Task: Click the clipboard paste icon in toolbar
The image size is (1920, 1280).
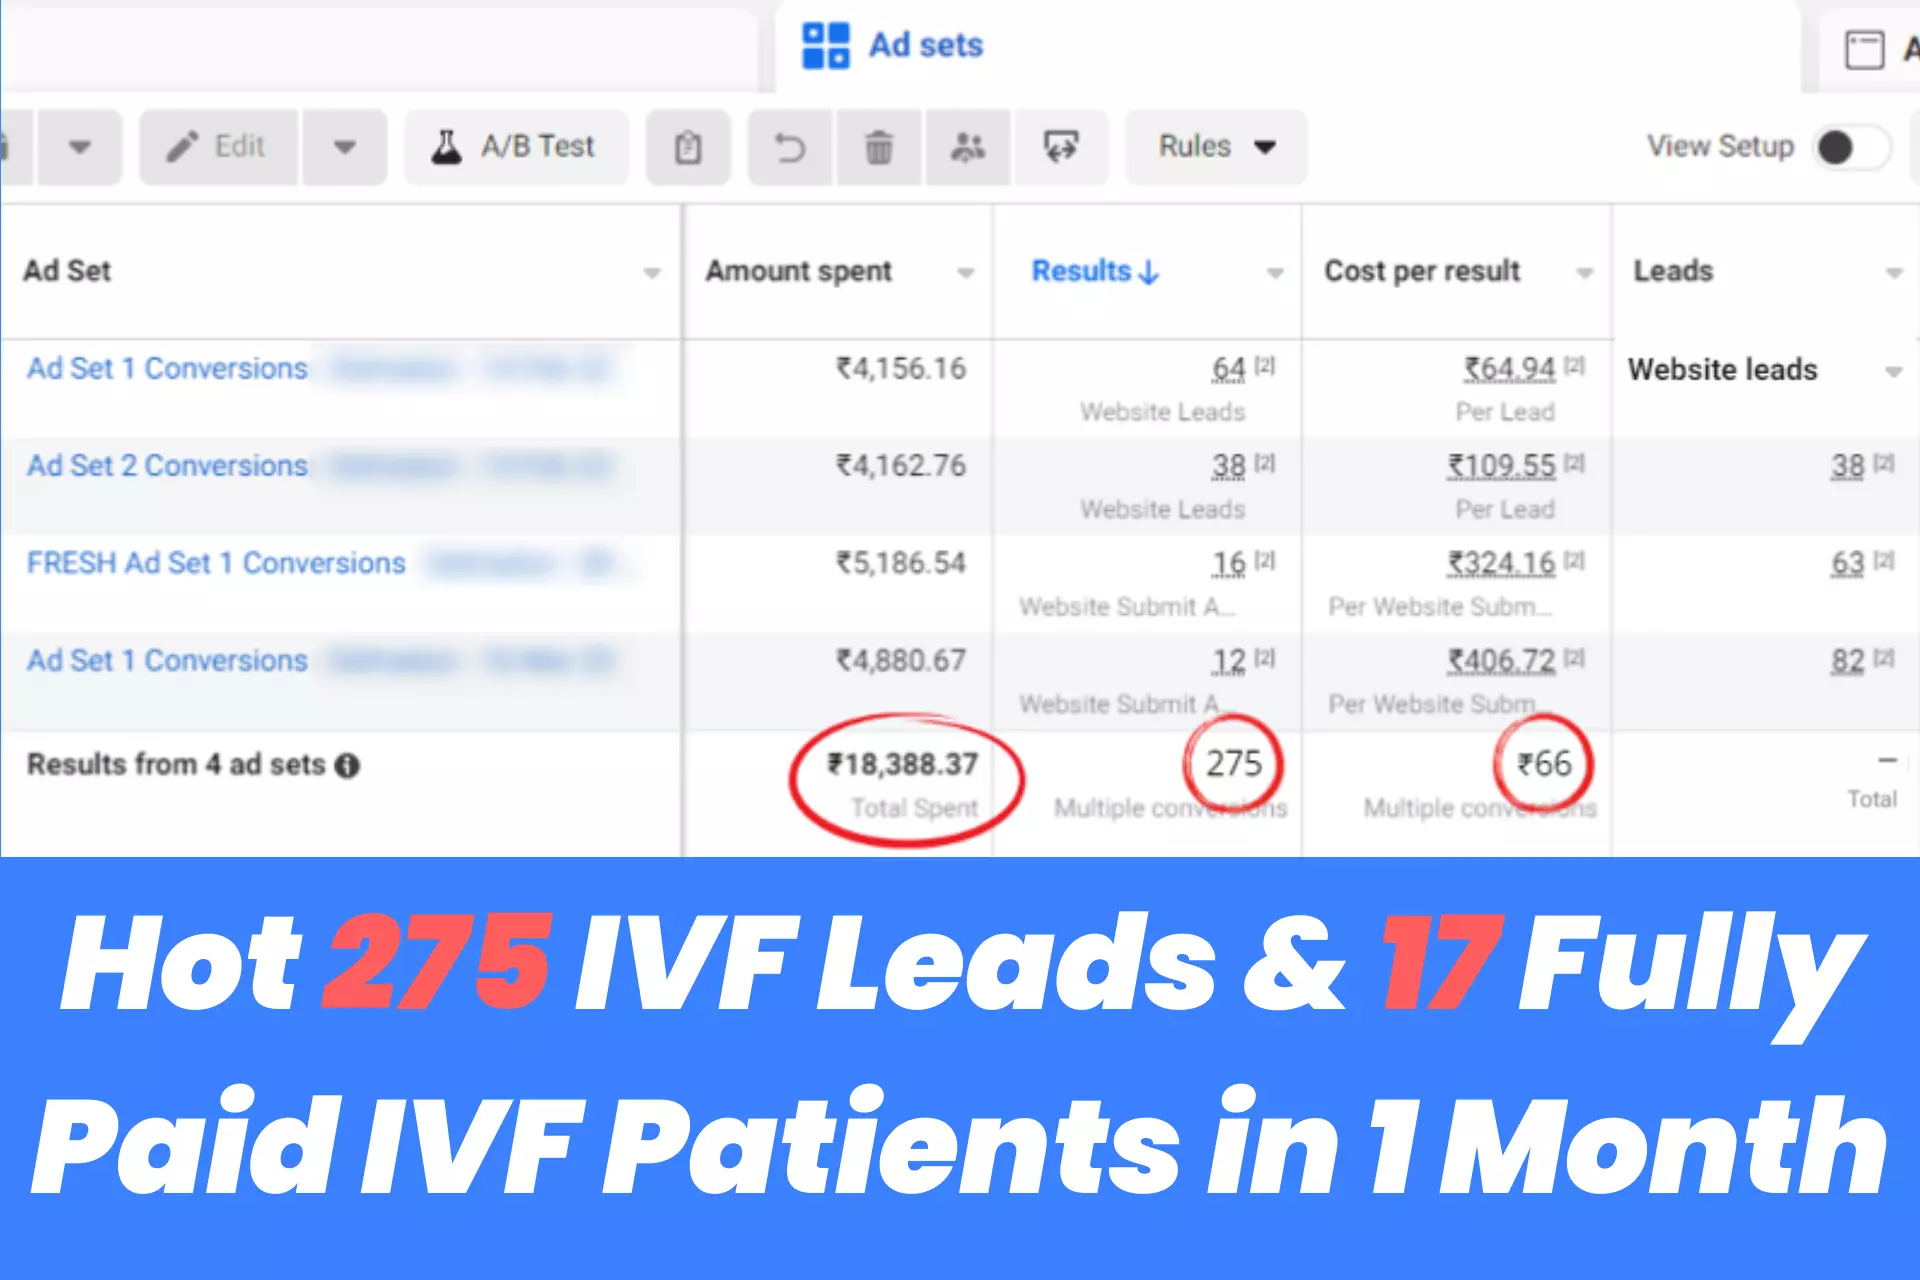Action: [688, 148]
